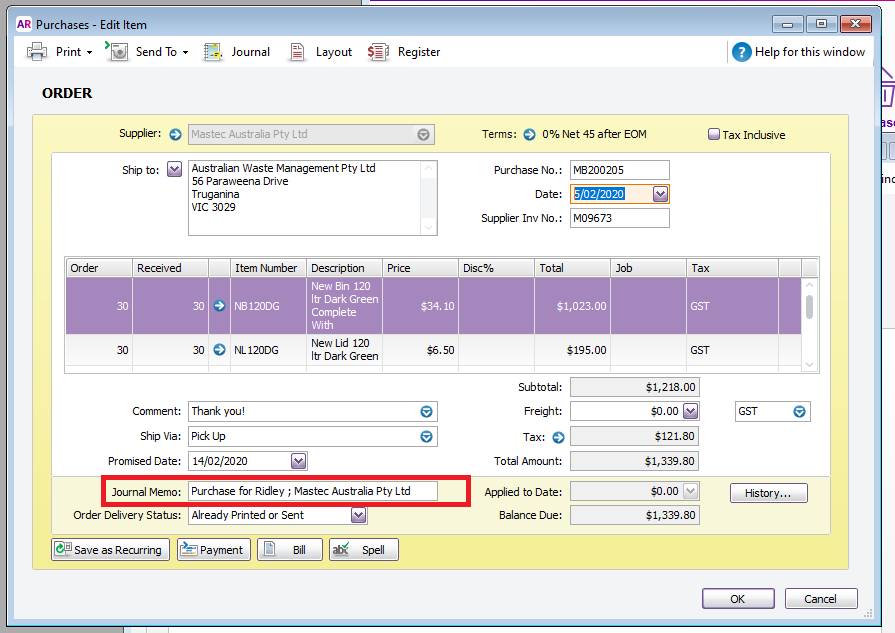
Task: Click the Send To toolbar icon
Action: 119,52
